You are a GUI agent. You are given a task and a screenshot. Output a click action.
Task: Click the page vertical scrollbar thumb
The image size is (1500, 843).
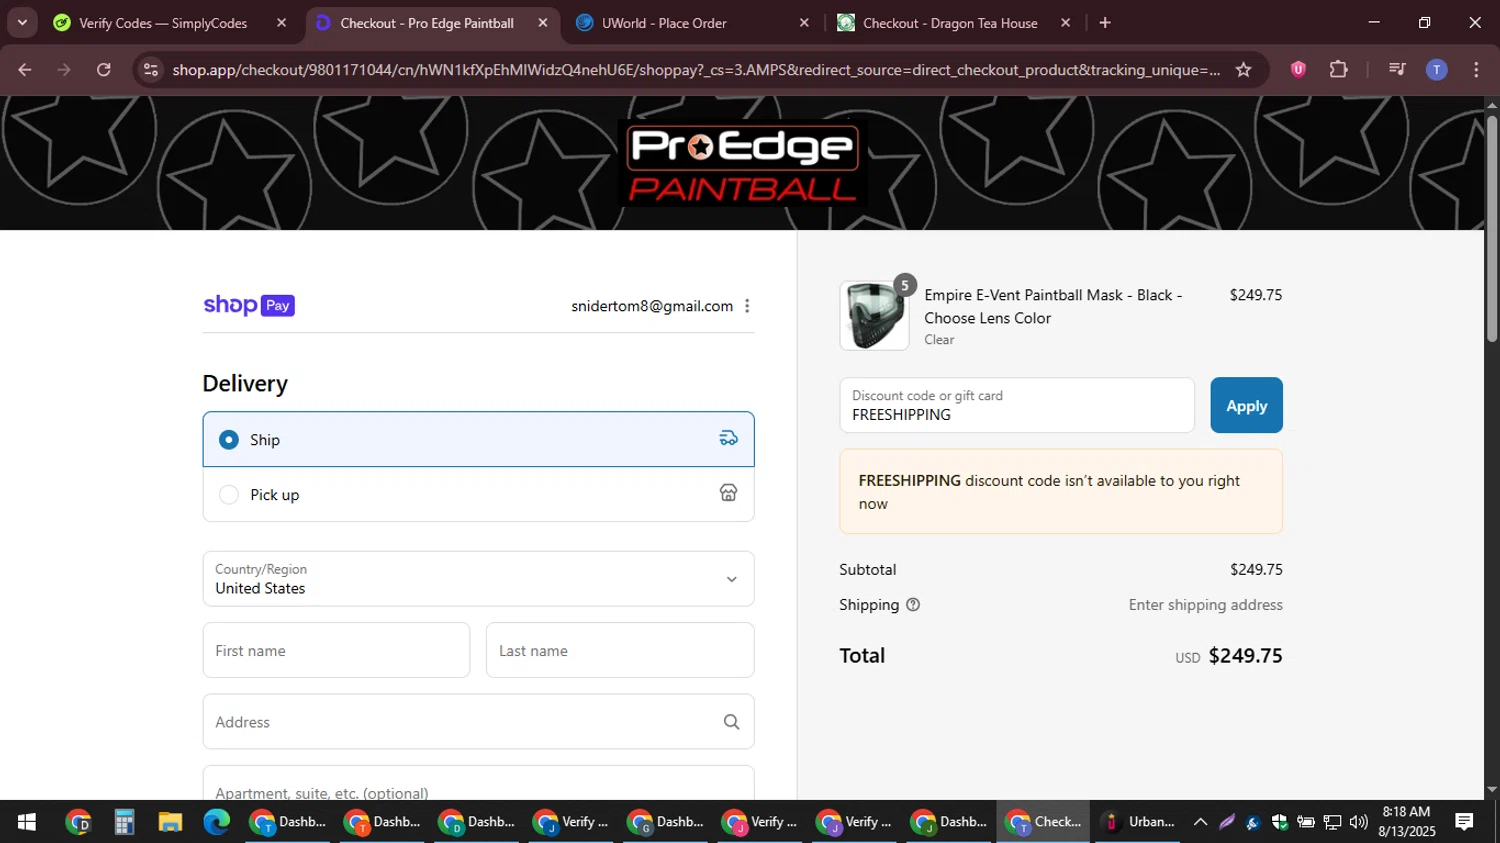point(1491,228)
